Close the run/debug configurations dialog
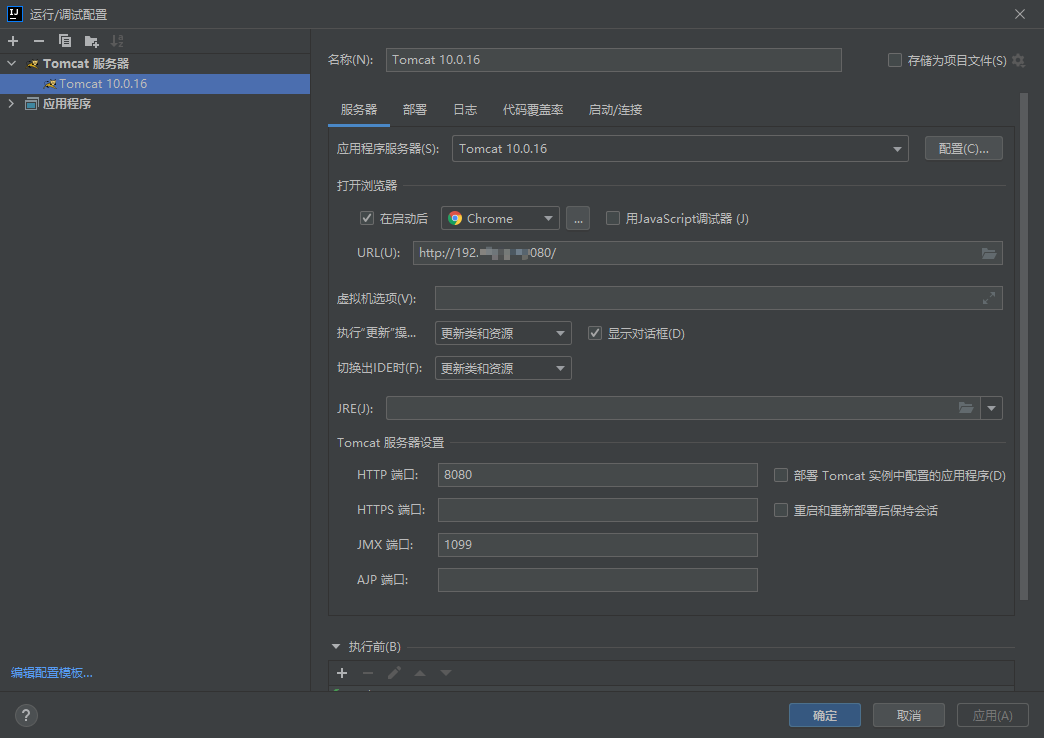This screenshot has height=738, width=1044. 1019,14
